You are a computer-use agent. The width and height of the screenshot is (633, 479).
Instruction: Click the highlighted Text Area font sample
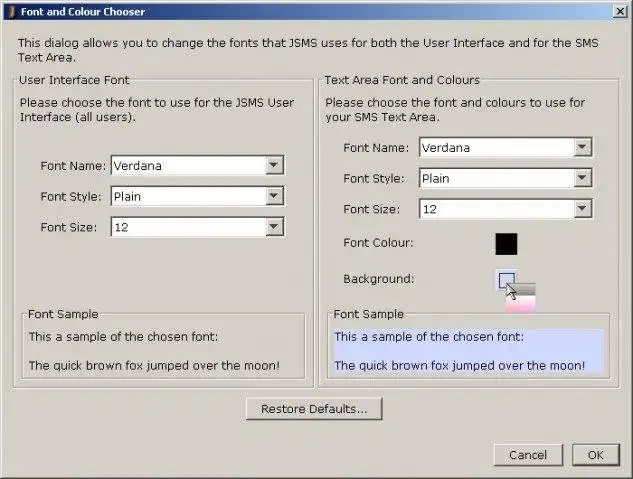tap(468, 351)
